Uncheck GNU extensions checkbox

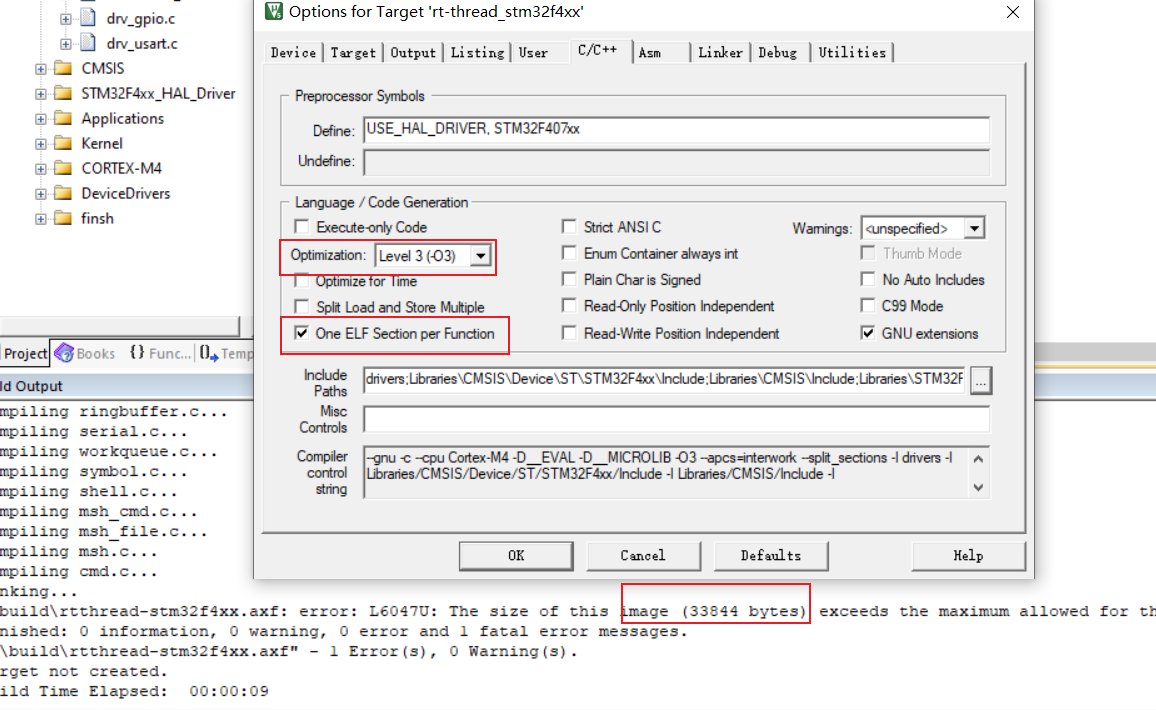(x=868, y=333)
